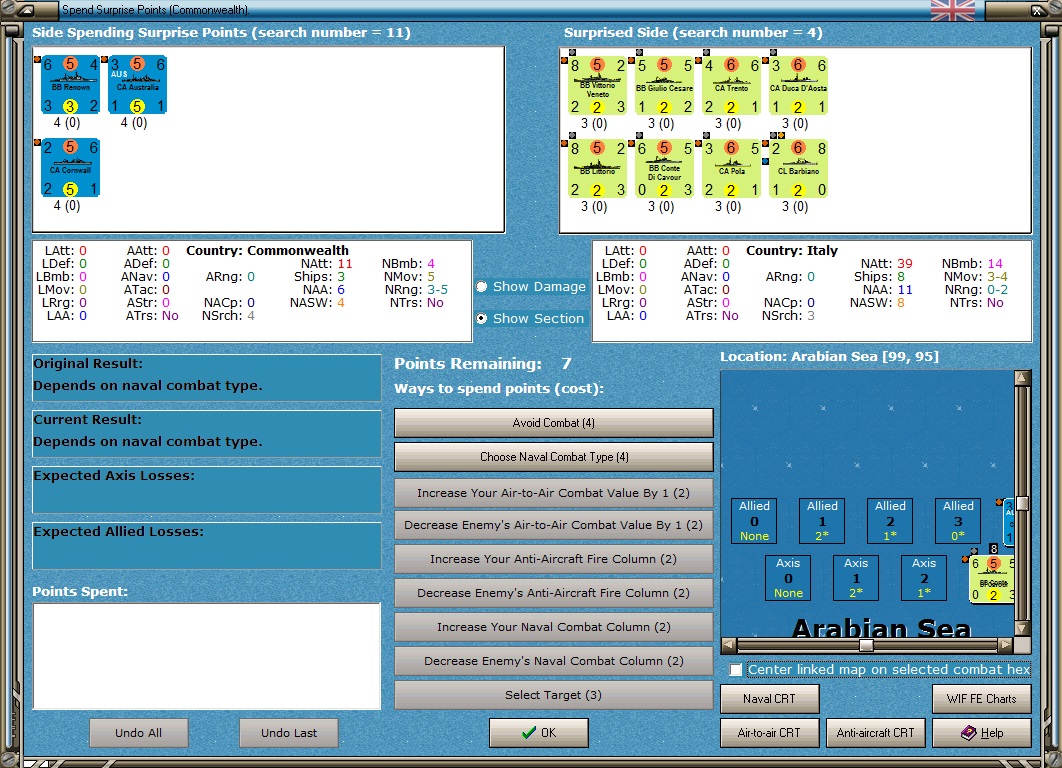1062x768 pixels.
Task: Select the CA Cornwall ship counter
Action: pos(70,167)
